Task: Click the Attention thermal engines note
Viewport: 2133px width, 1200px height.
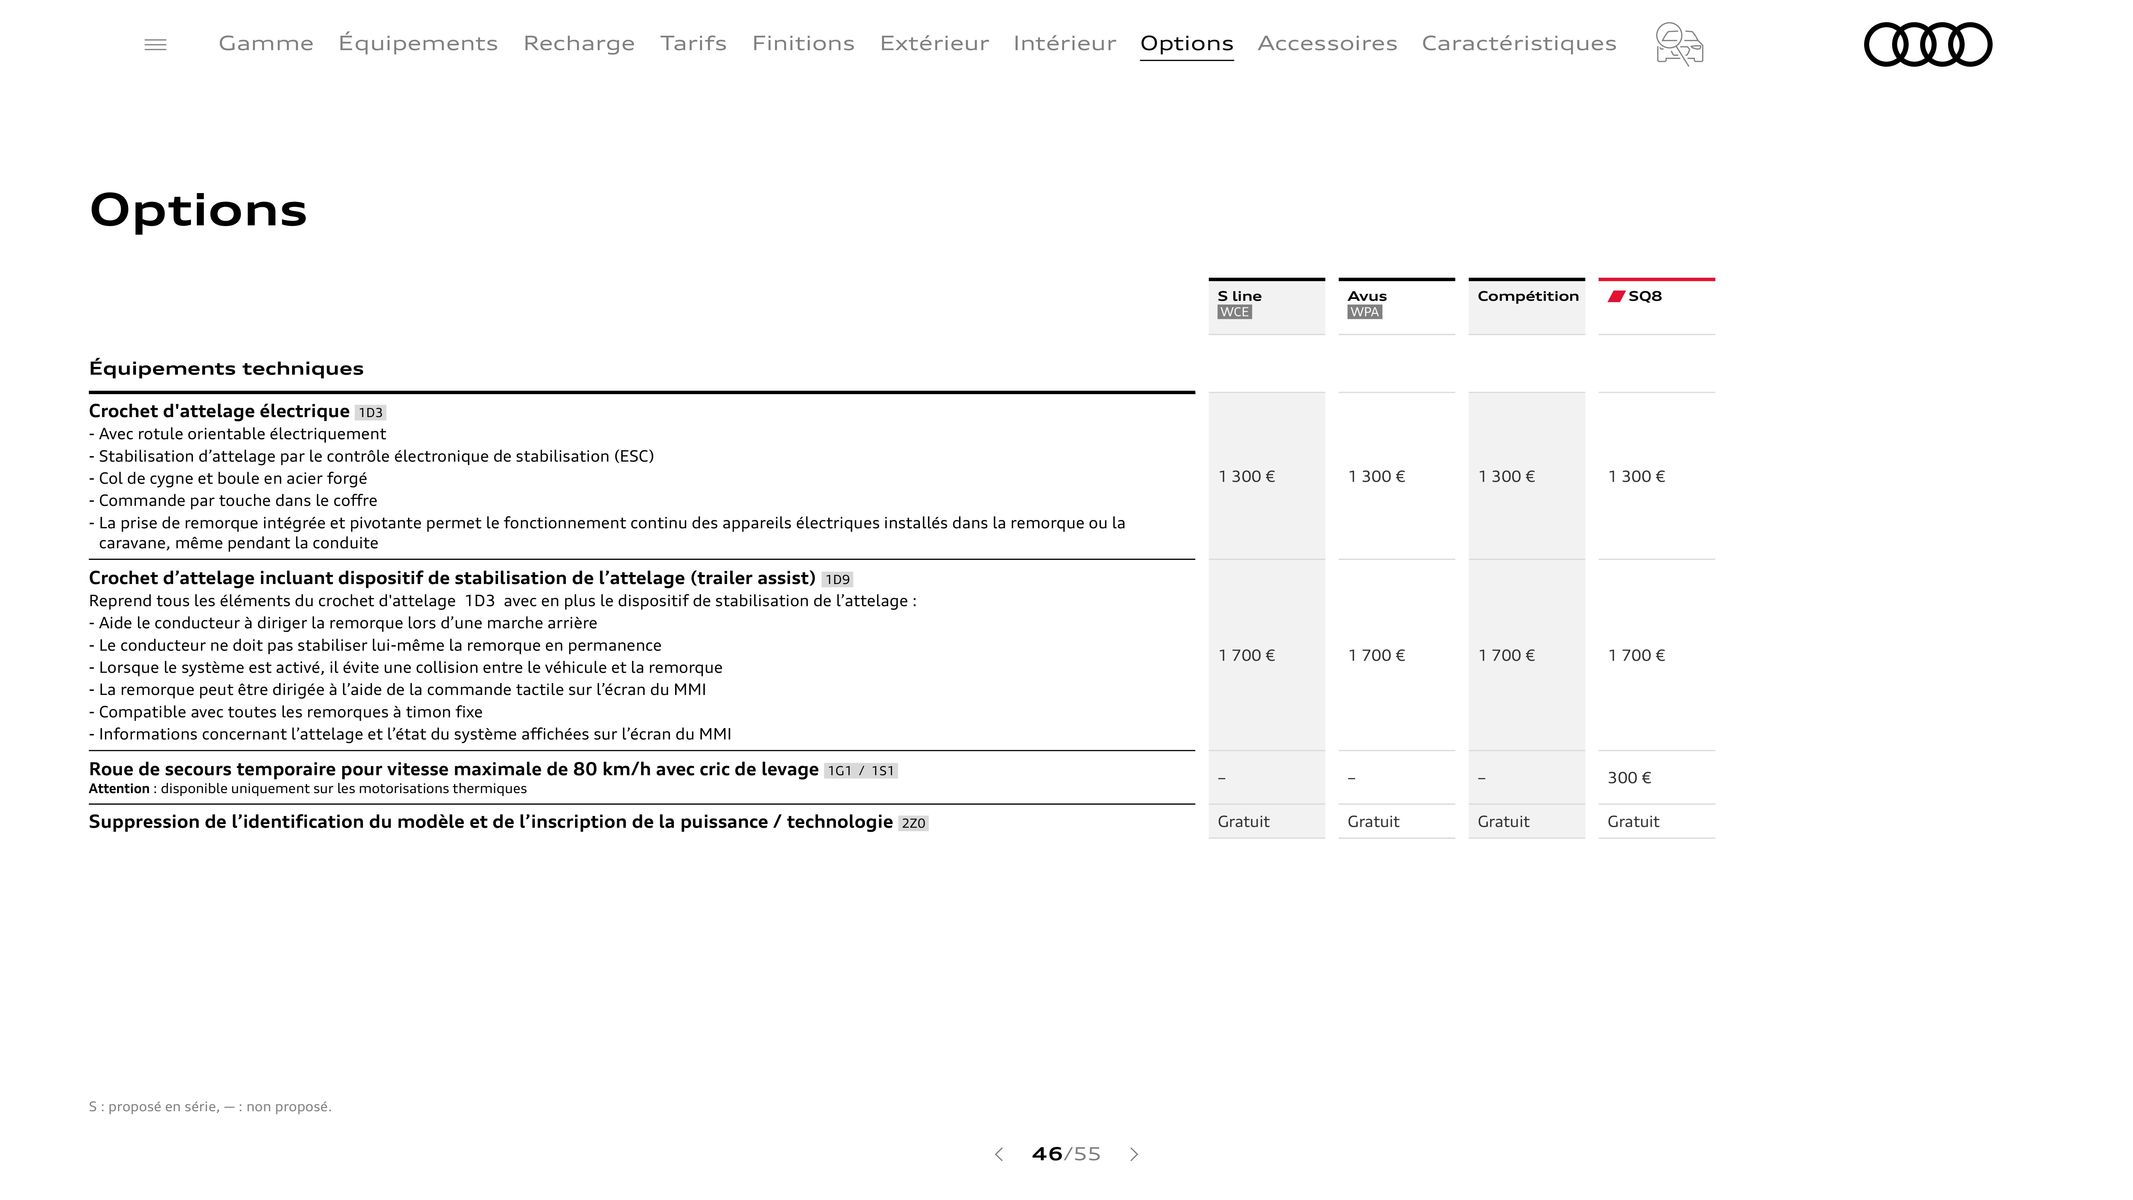Action: click(308, 789)
